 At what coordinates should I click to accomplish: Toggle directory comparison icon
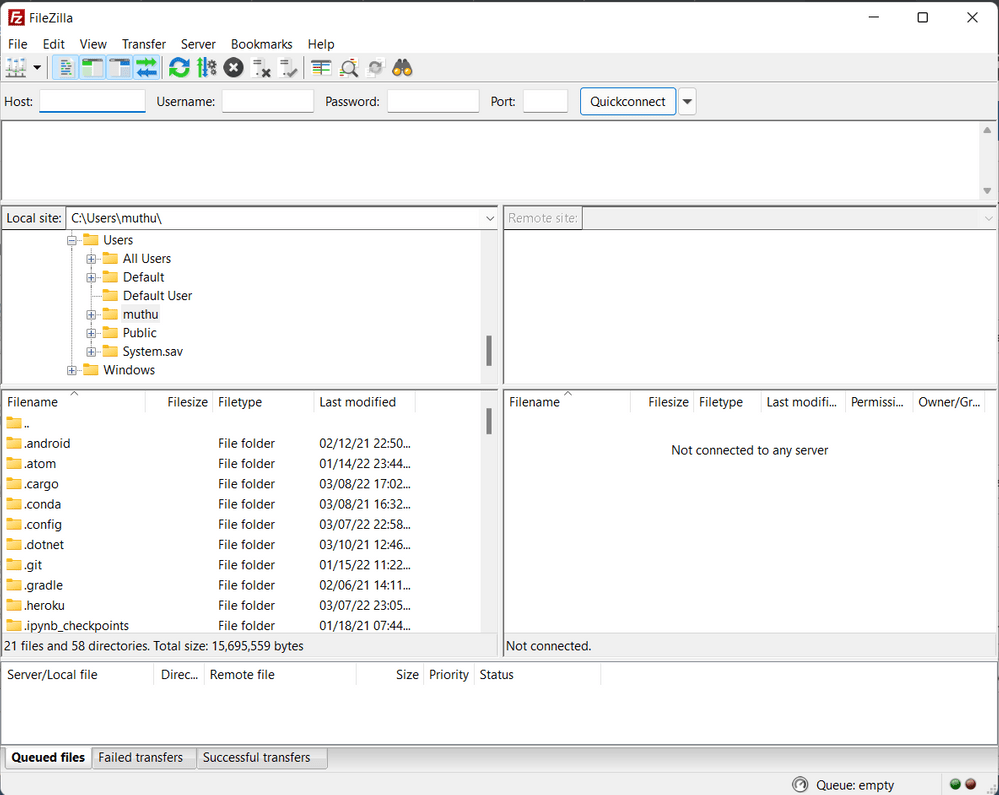(x=349, y=68)
